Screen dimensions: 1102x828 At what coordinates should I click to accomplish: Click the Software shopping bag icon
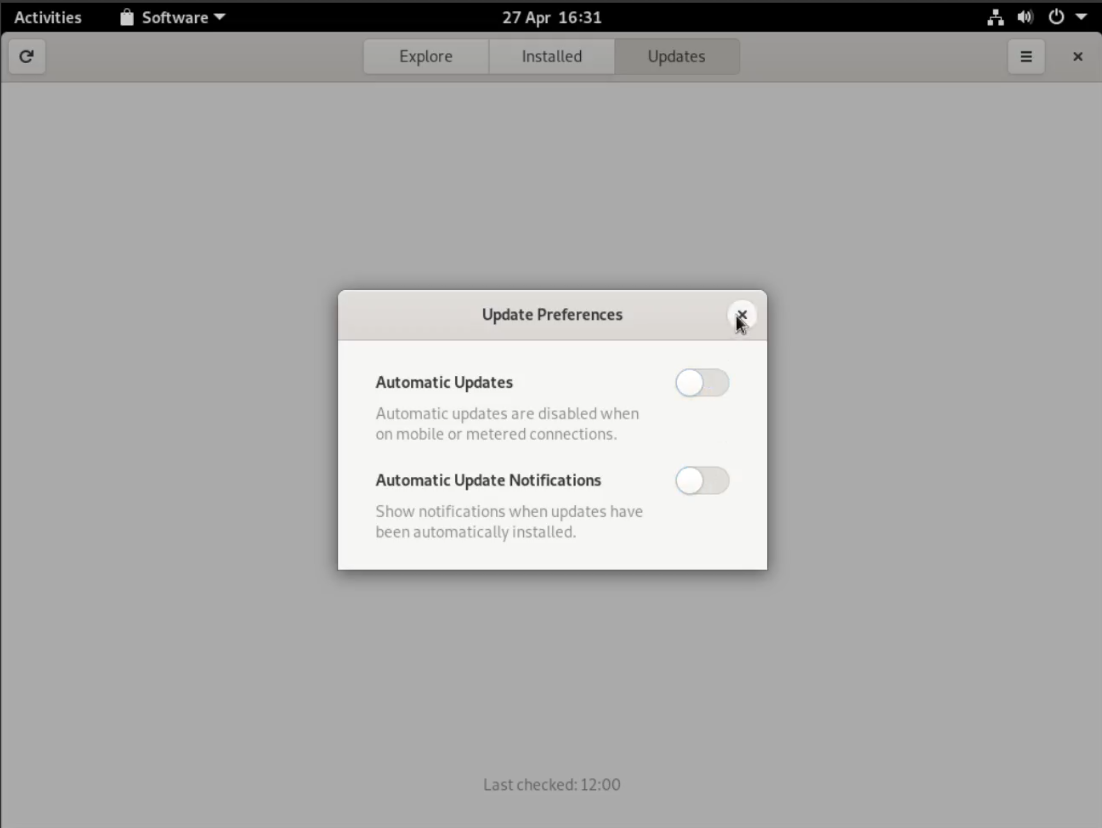pyautogui.click(x=126, y=18)
